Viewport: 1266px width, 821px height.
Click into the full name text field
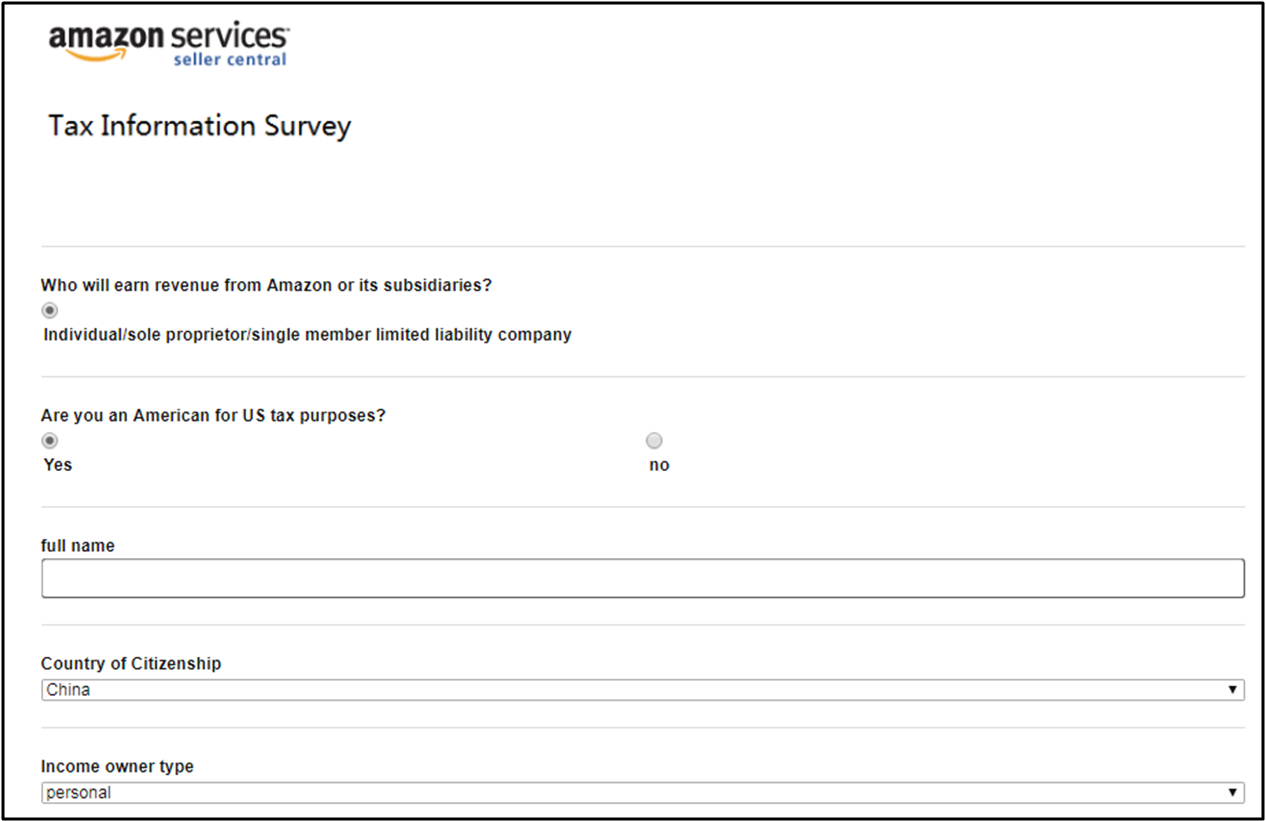(642, 578)
